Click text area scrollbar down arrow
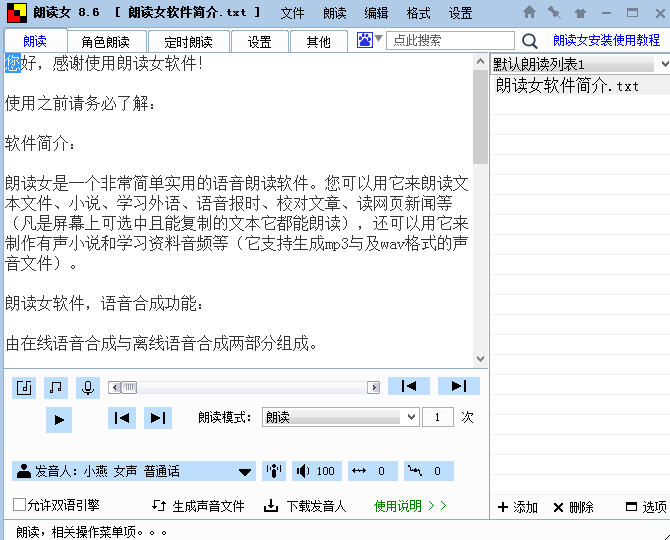 [x=480, y=359]
